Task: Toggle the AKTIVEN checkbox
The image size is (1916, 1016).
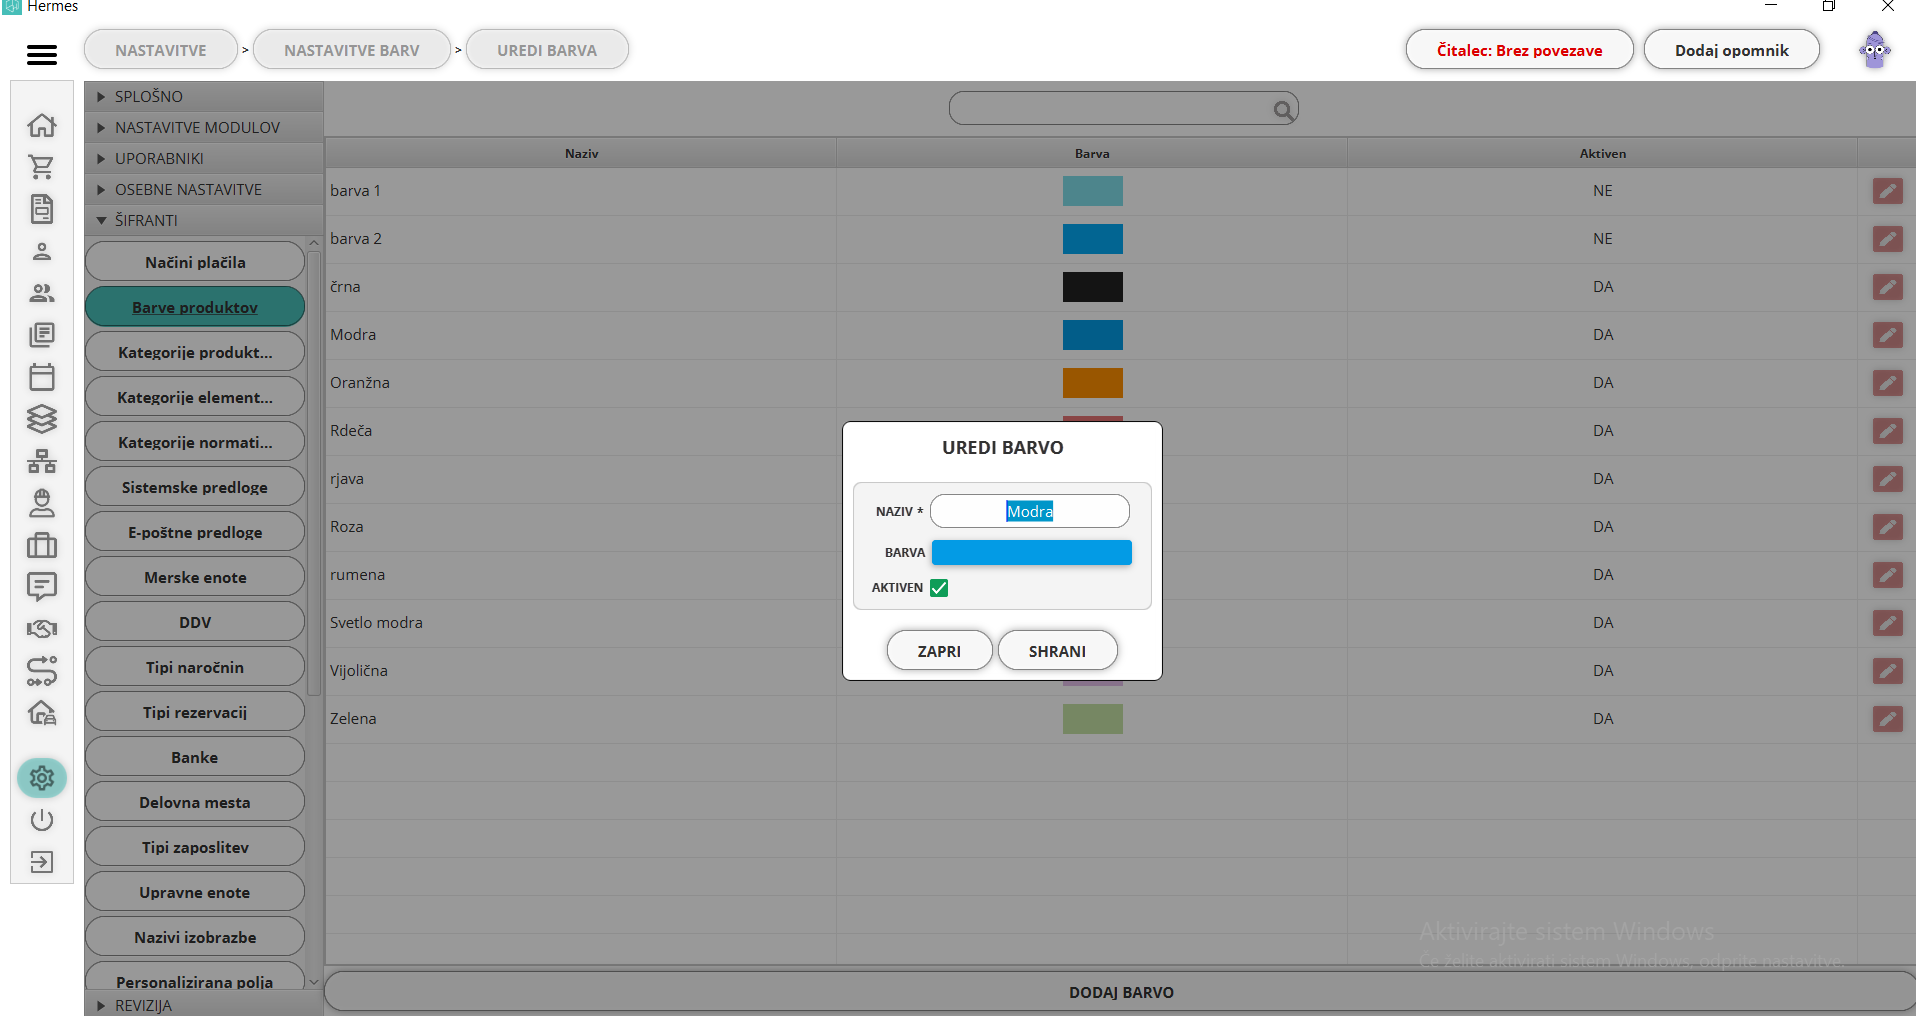Action: coord(939,588)
